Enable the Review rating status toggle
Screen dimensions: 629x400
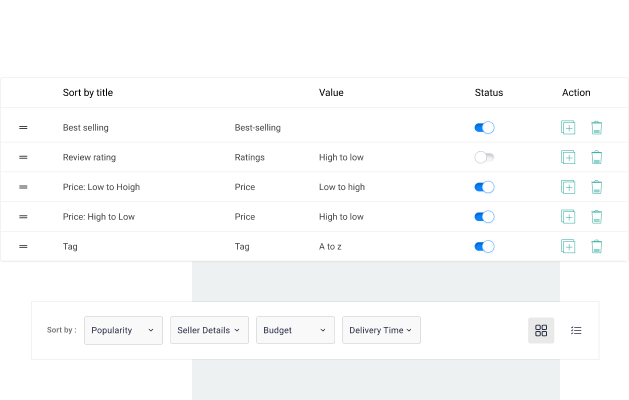point(484,158)
